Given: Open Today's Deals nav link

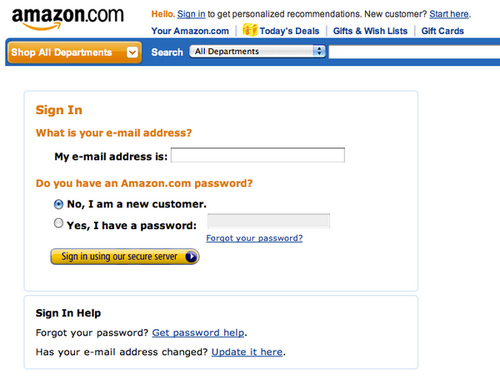Looking at the screenshot, I should coord(289,31).
